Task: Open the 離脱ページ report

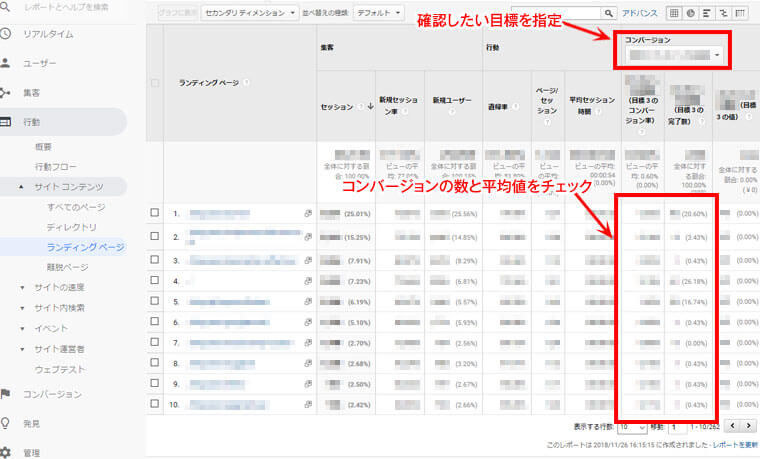Action: tap(67, 267)
